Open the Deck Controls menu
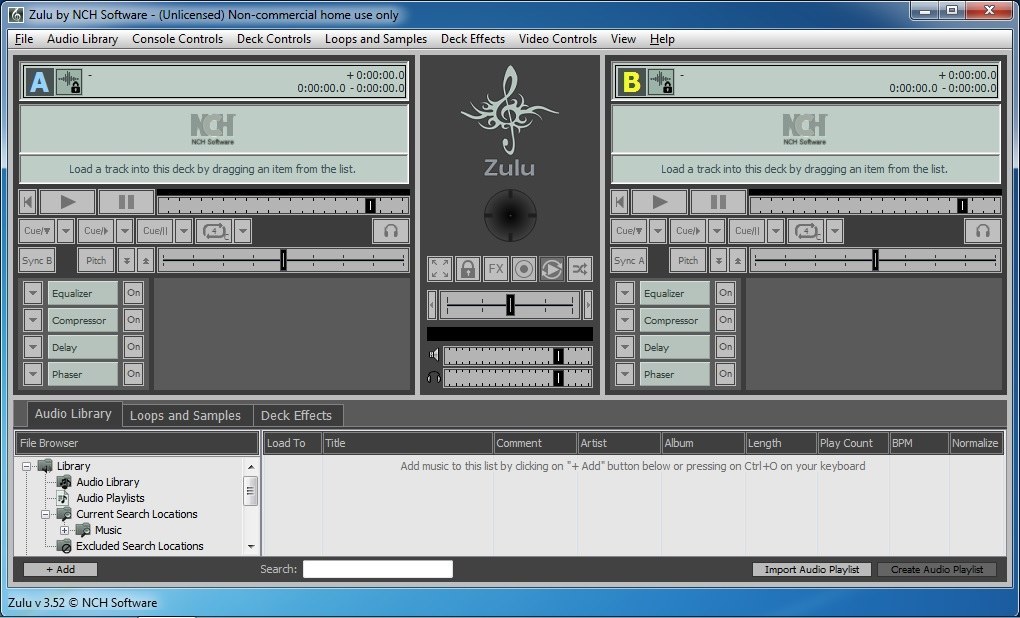Image resolution: width=1020 pixels, height=618 pixels. (x=273, y=39)
